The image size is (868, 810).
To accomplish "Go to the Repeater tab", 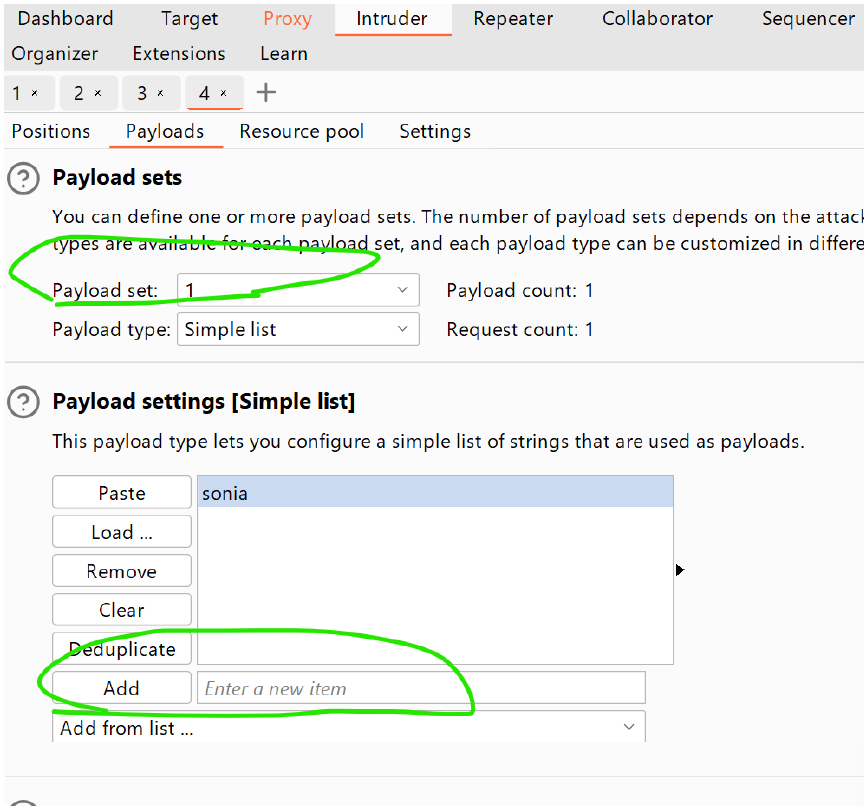I will (x=513, y=18).
